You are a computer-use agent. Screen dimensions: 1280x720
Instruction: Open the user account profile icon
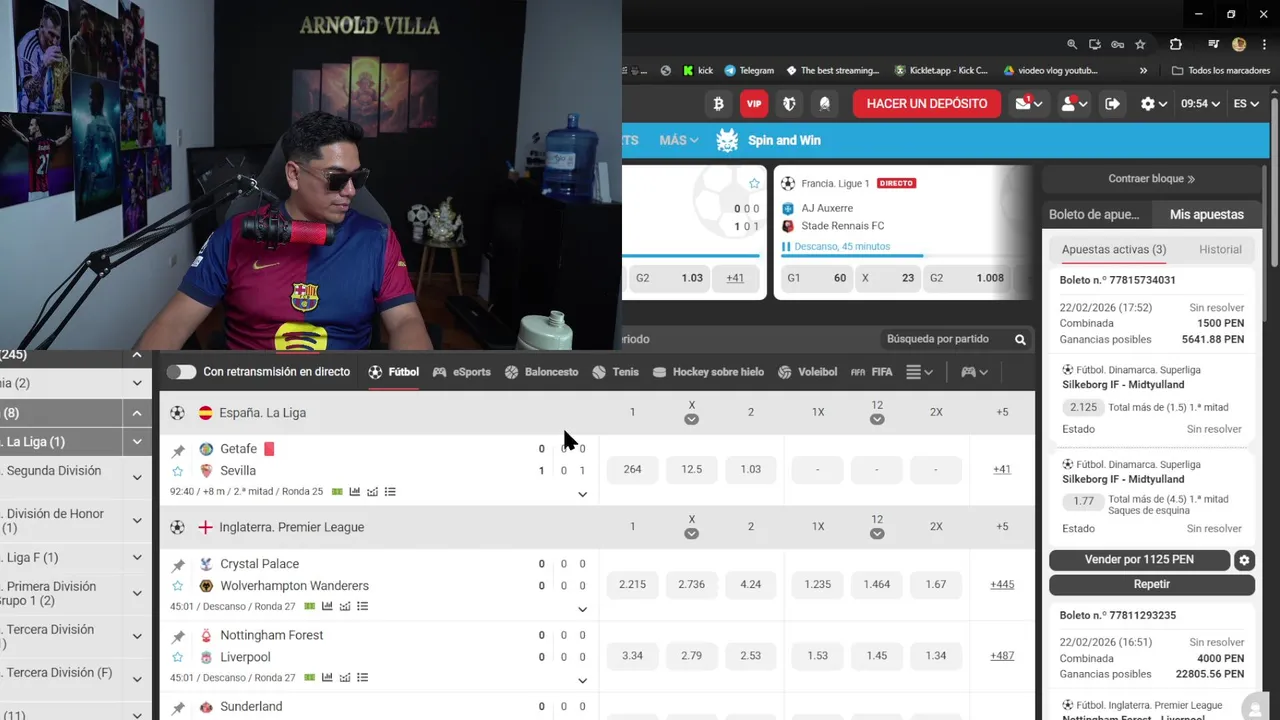click(x=1073, y=103)
